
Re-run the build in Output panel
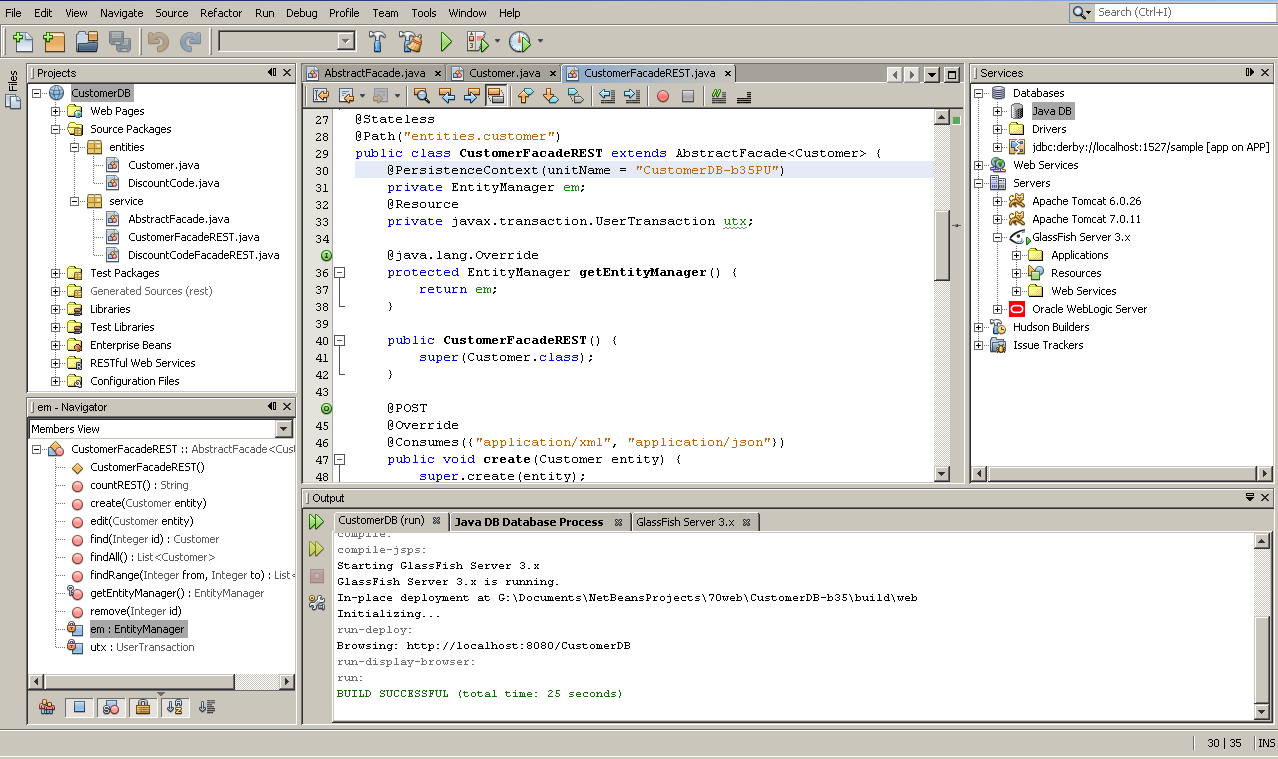pos(316,522)
